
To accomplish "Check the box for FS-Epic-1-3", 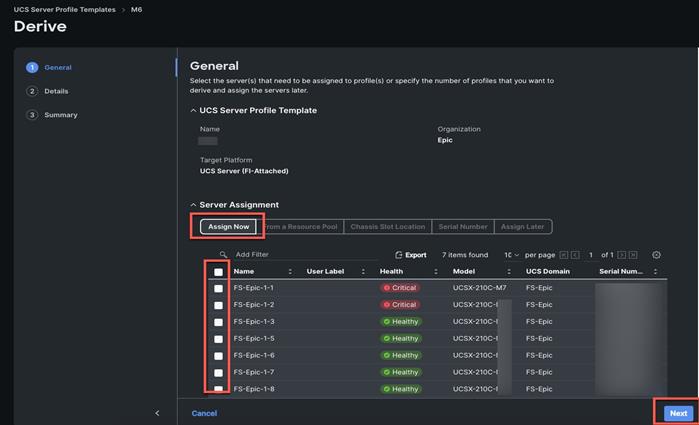I will (x=218, y=322).
